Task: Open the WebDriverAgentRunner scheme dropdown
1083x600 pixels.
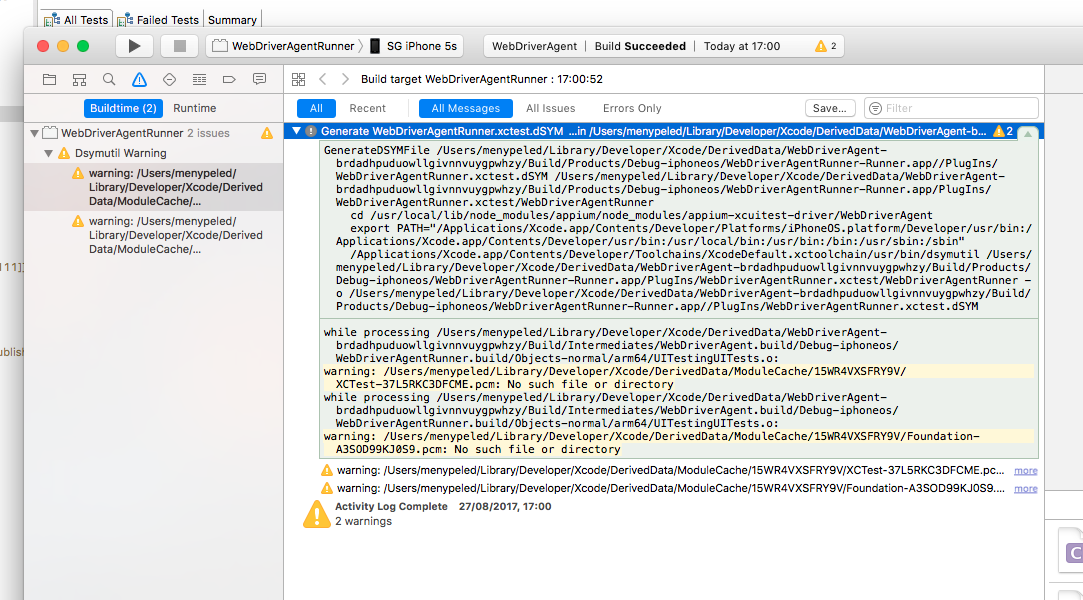Action: tap(284, 46)
